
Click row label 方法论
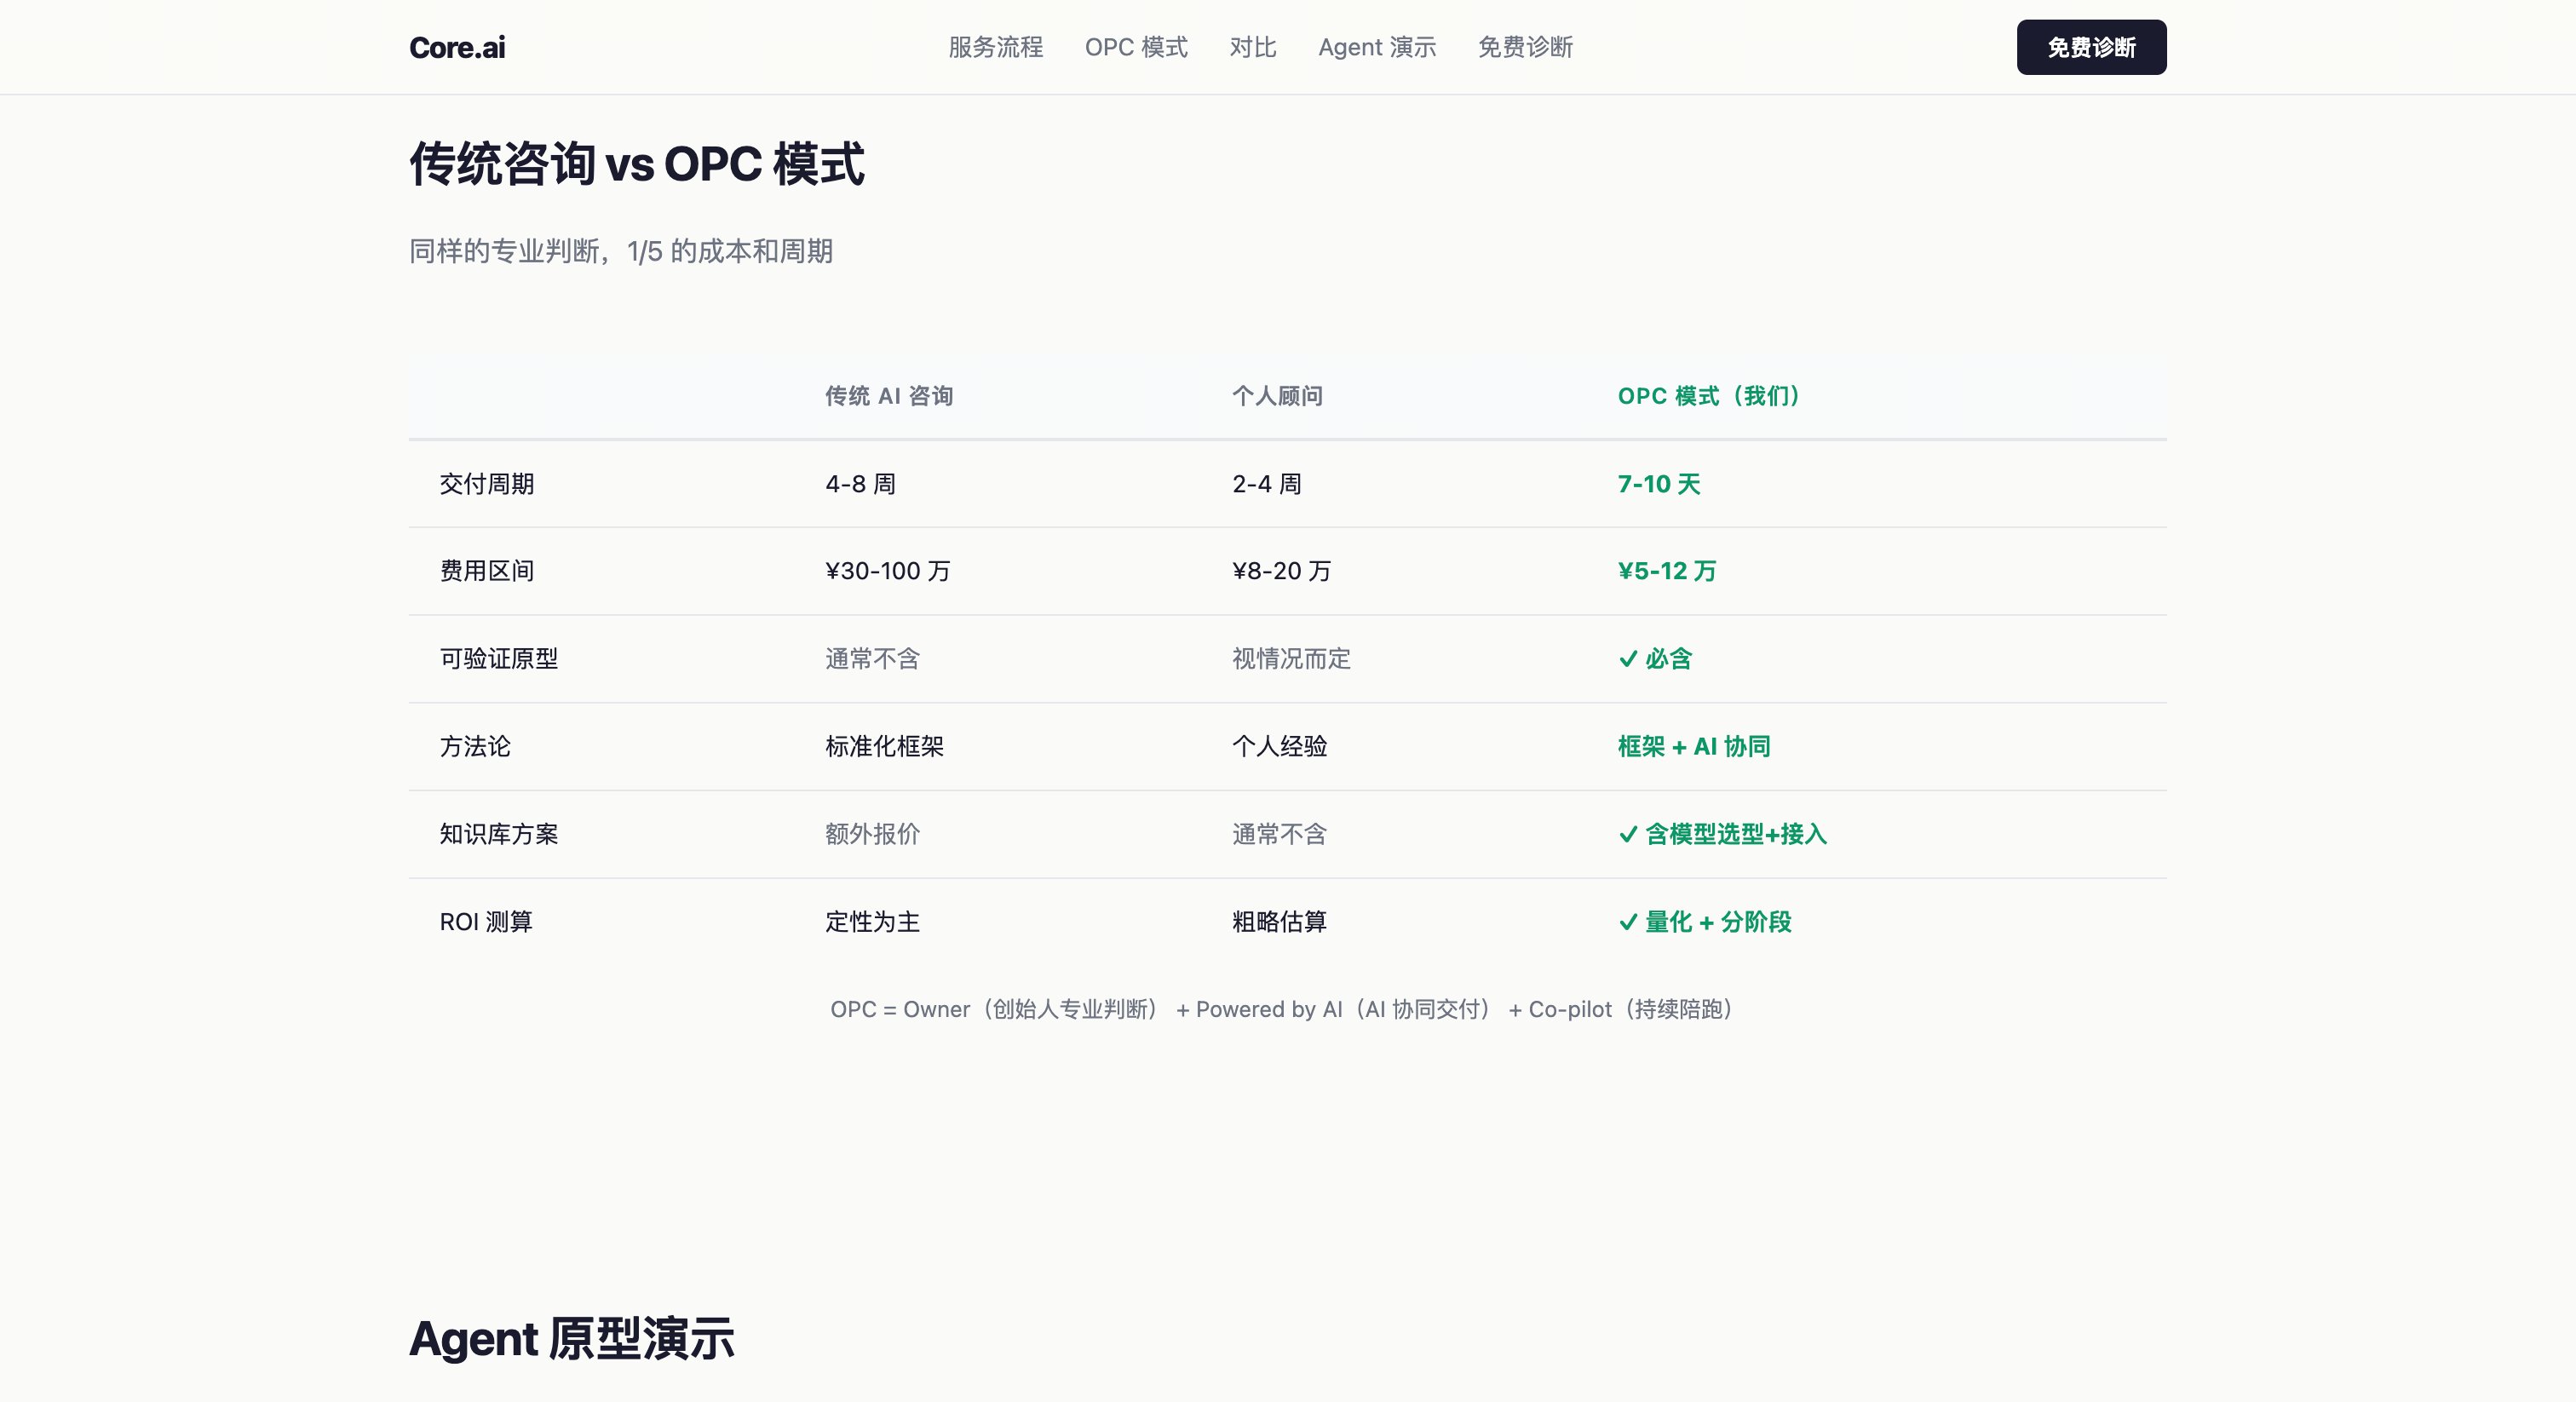[x=475, y=747]
